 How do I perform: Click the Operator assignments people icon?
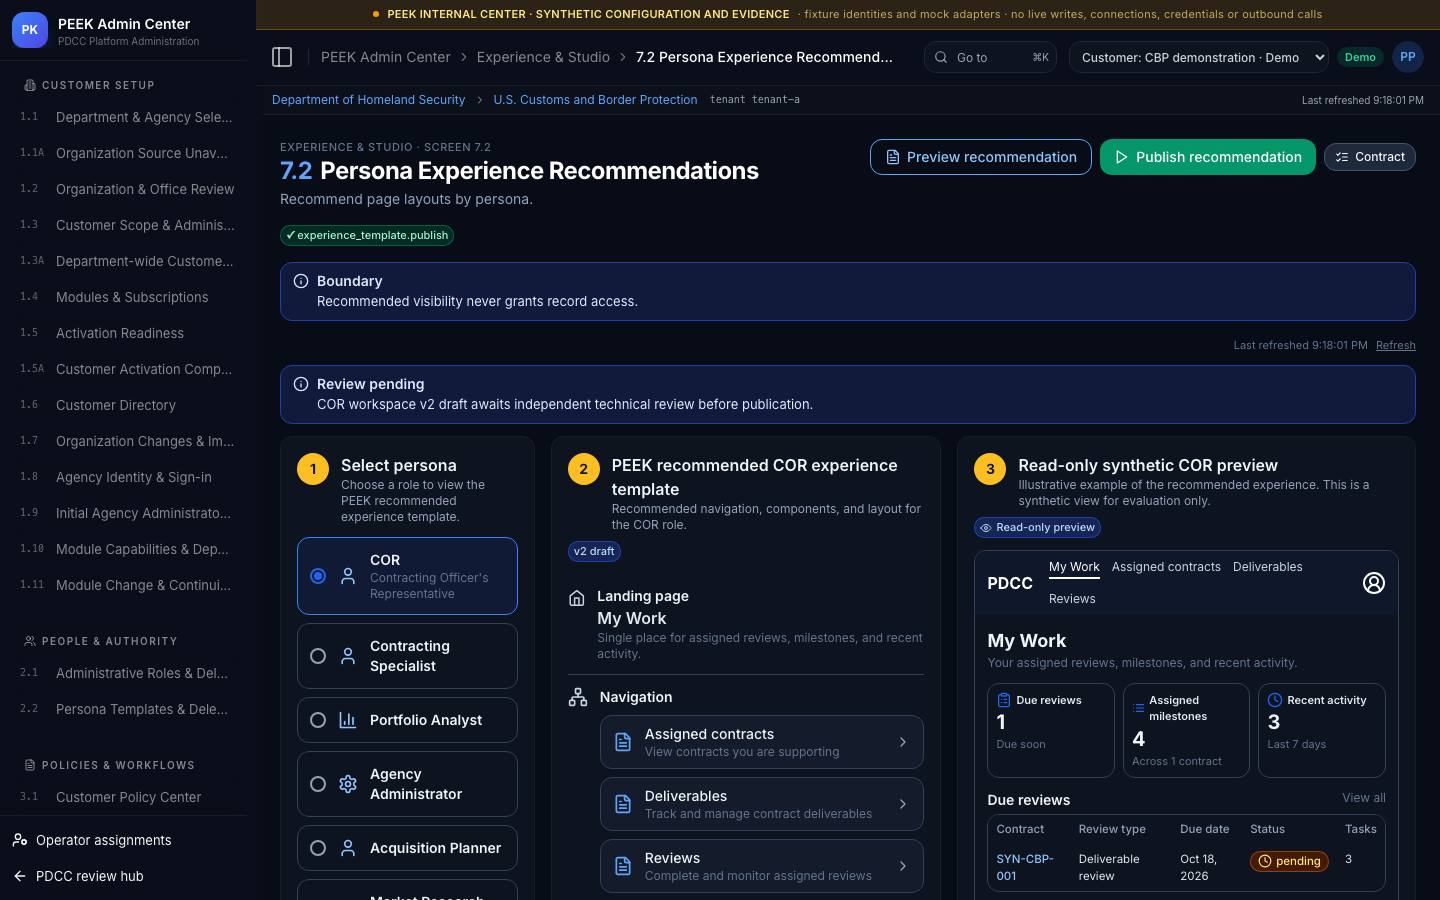pyautogui.click(x=20, y=840)
